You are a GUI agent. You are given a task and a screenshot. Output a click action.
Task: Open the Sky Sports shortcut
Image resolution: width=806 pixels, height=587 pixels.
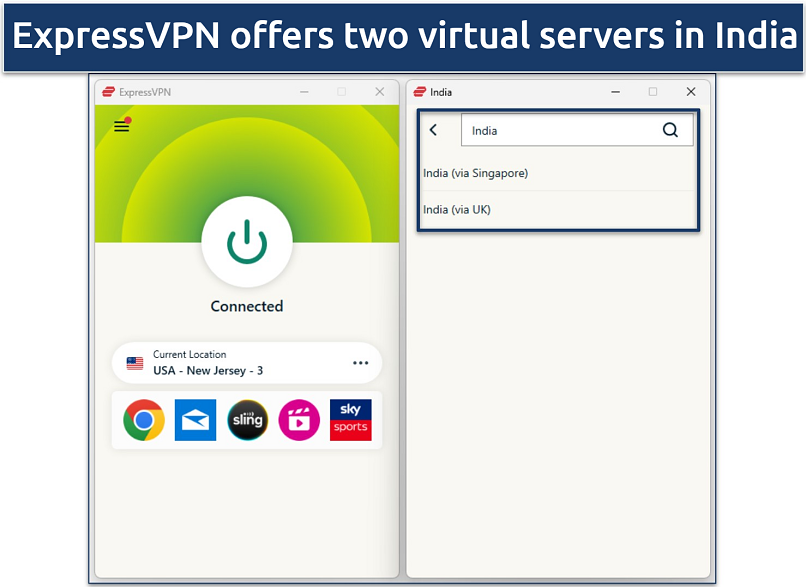350,419
